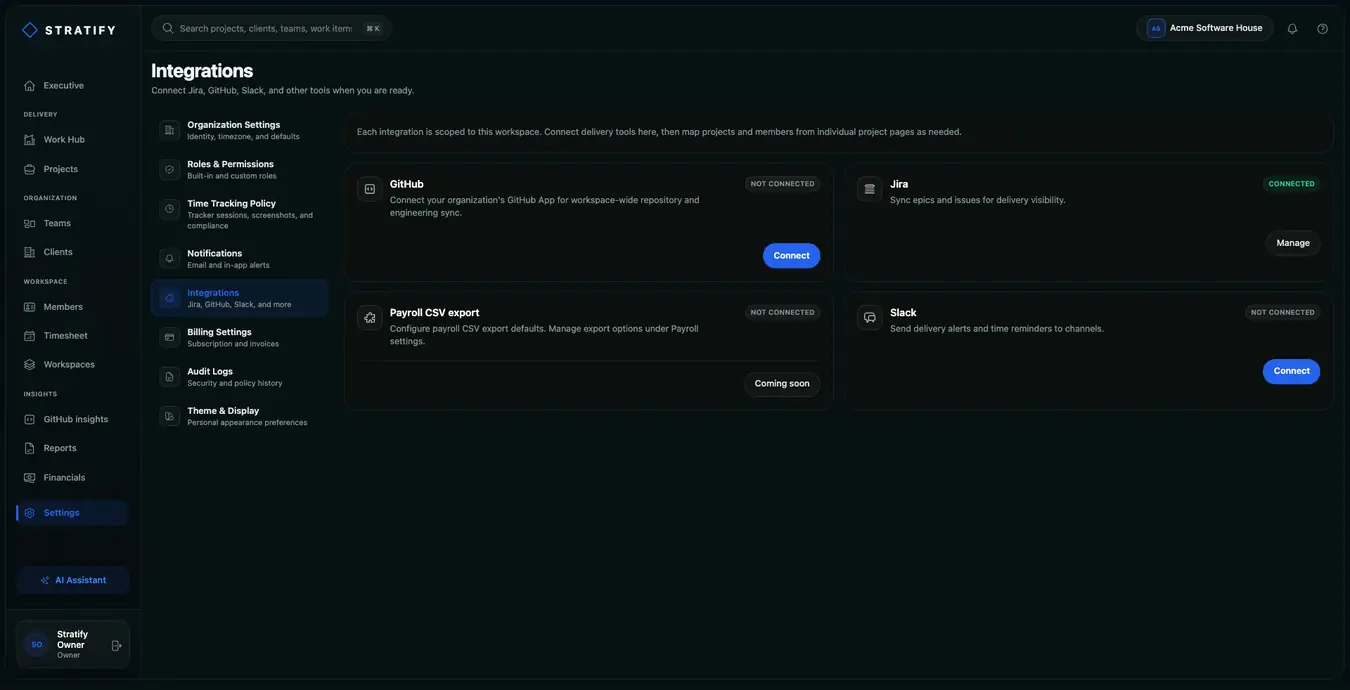Click the Jira integration card icon
1350x690 pixels.
pyautogui.click(x=870, y=189)
